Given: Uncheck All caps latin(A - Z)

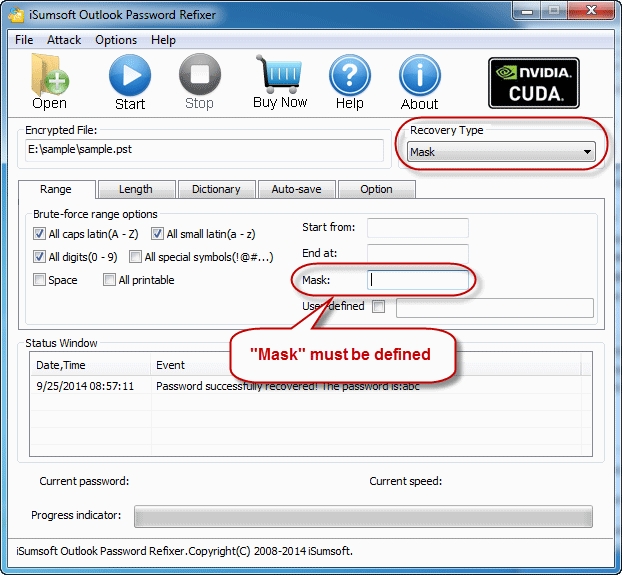Looking at the screenshot, I should click(x=39, y=234).
